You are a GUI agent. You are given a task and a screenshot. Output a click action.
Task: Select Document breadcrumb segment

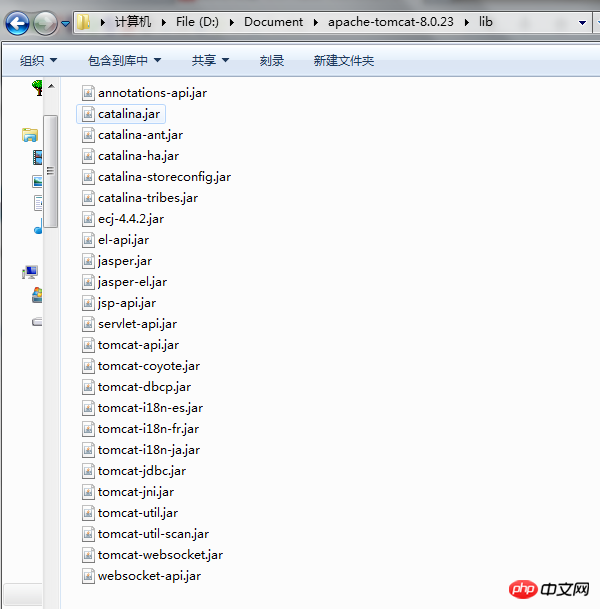(273, 22)
